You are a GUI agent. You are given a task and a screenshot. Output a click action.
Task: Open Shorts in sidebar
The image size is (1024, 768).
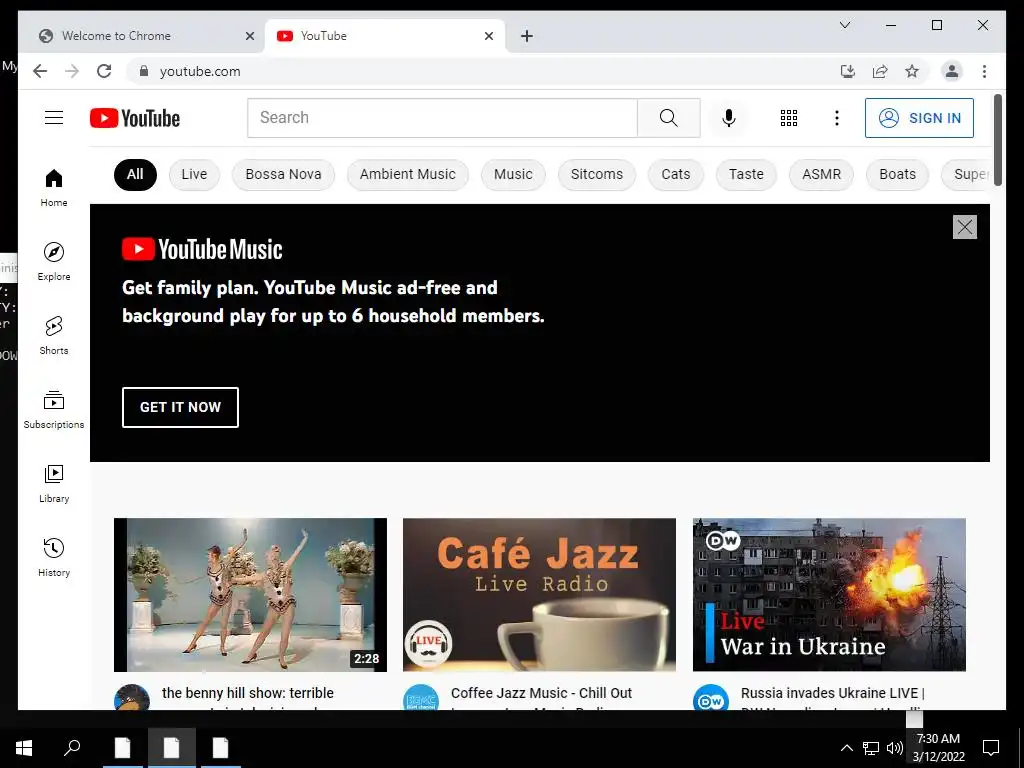click(x=54, y=336)
